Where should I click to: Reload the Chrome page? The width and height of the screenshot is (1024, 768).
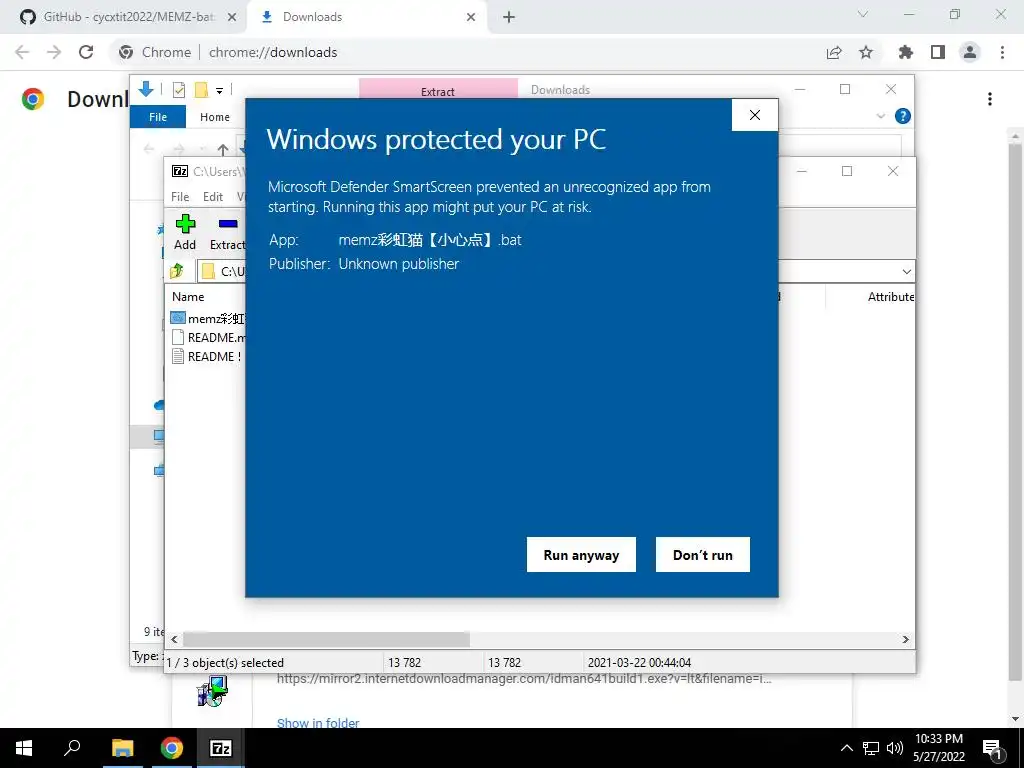pyautogui.click(x=86, y=52)
